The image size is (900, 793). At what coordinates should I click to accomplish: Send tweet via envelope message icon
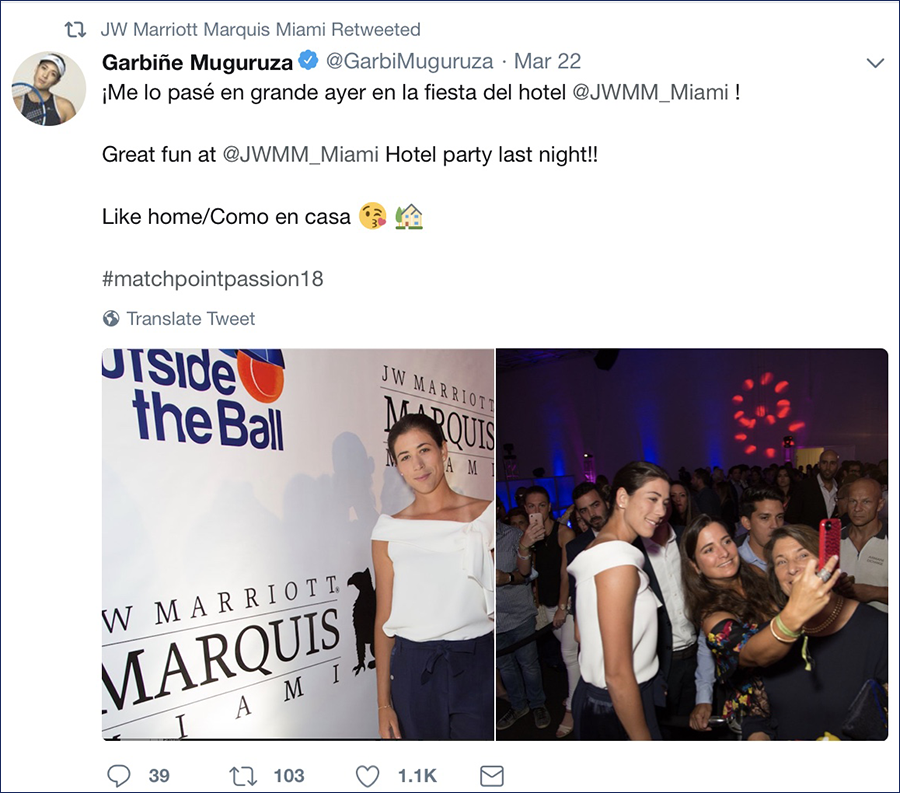[492, 776]
